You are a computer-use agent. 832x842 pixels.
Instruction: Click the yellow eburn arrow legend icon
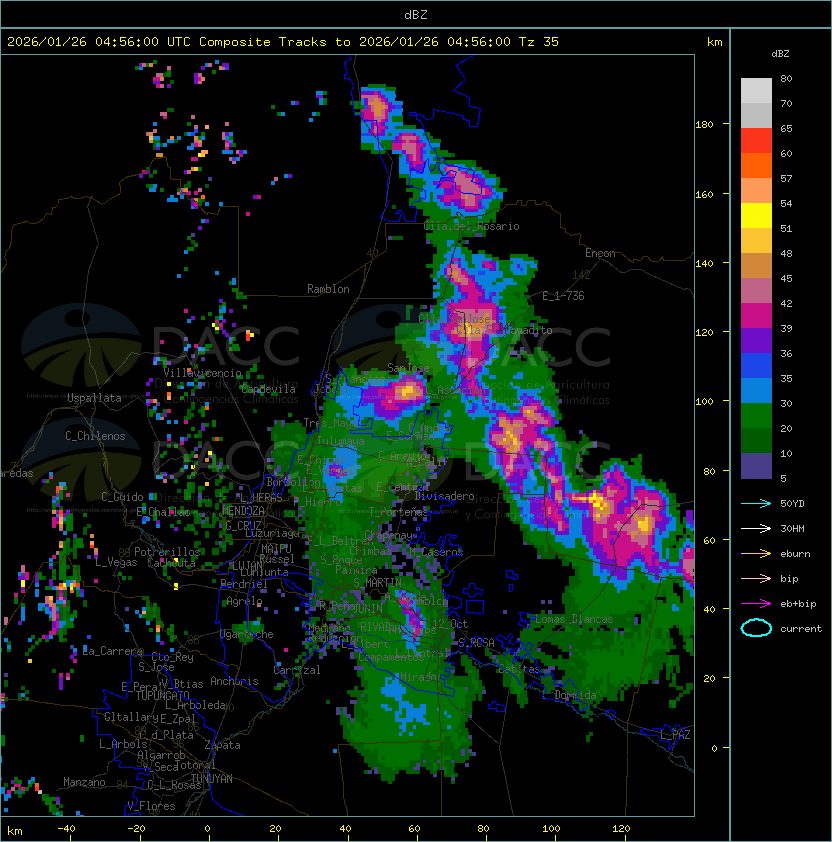(756, 554)
